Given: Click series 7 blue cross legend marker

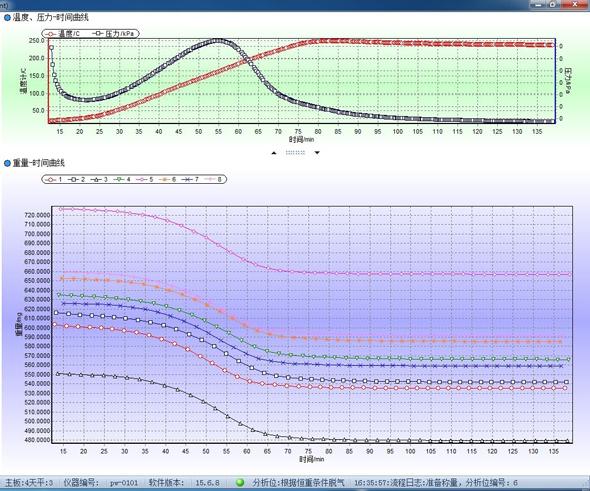Looking at the screenshot, I should pyautogui.click(x=187, y=179).
